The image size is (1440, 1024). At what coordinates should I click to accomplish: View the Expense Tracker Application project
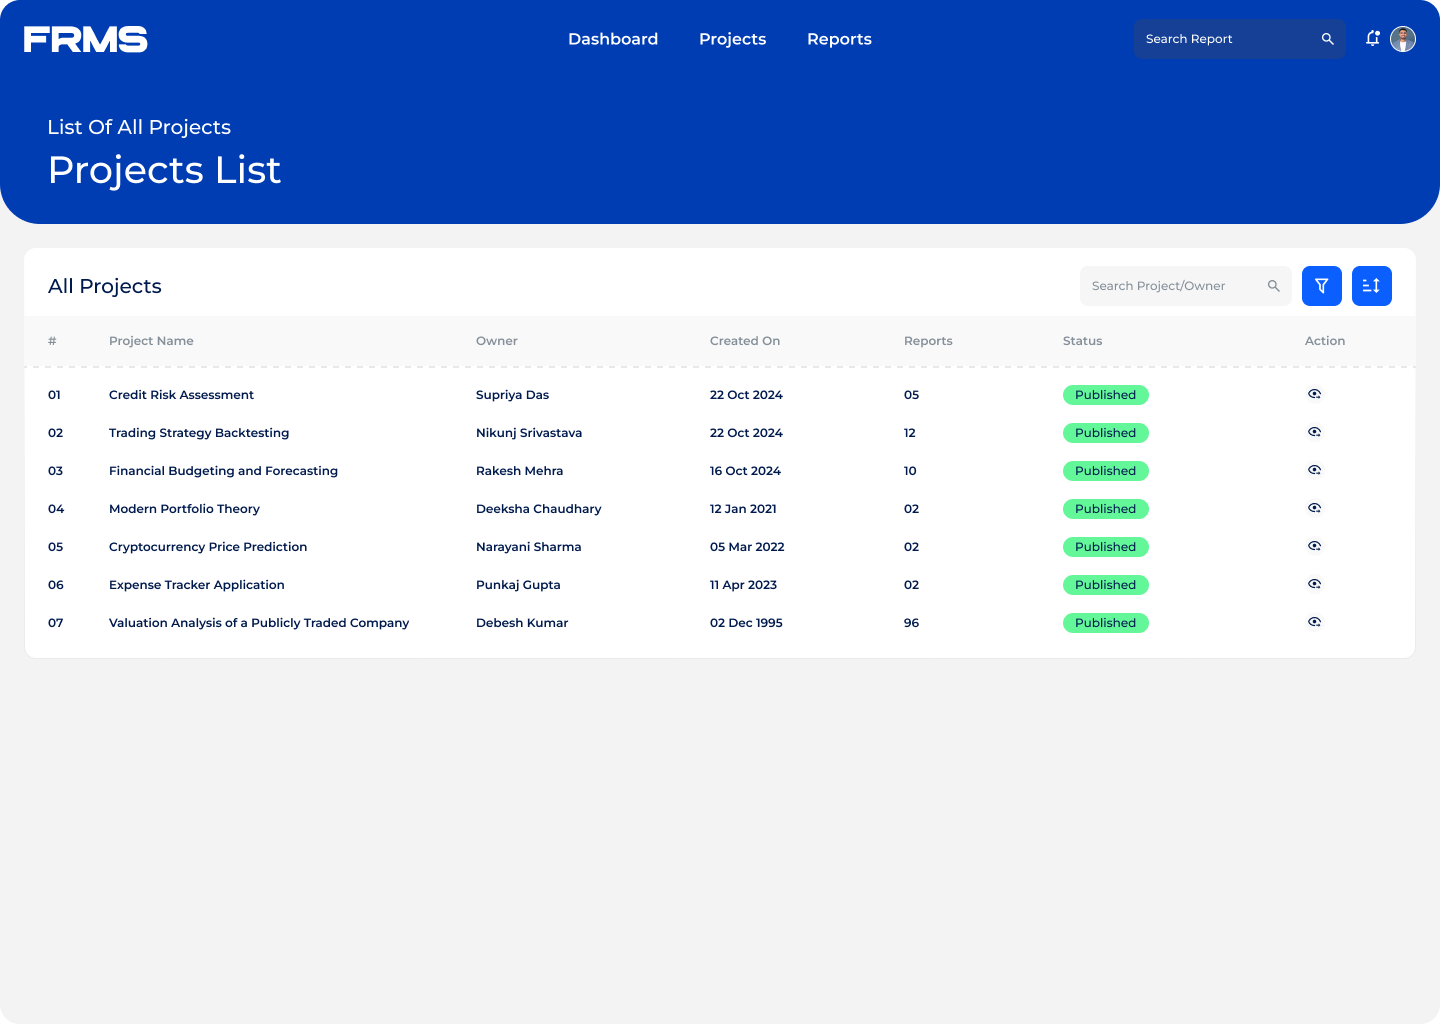1314,584
